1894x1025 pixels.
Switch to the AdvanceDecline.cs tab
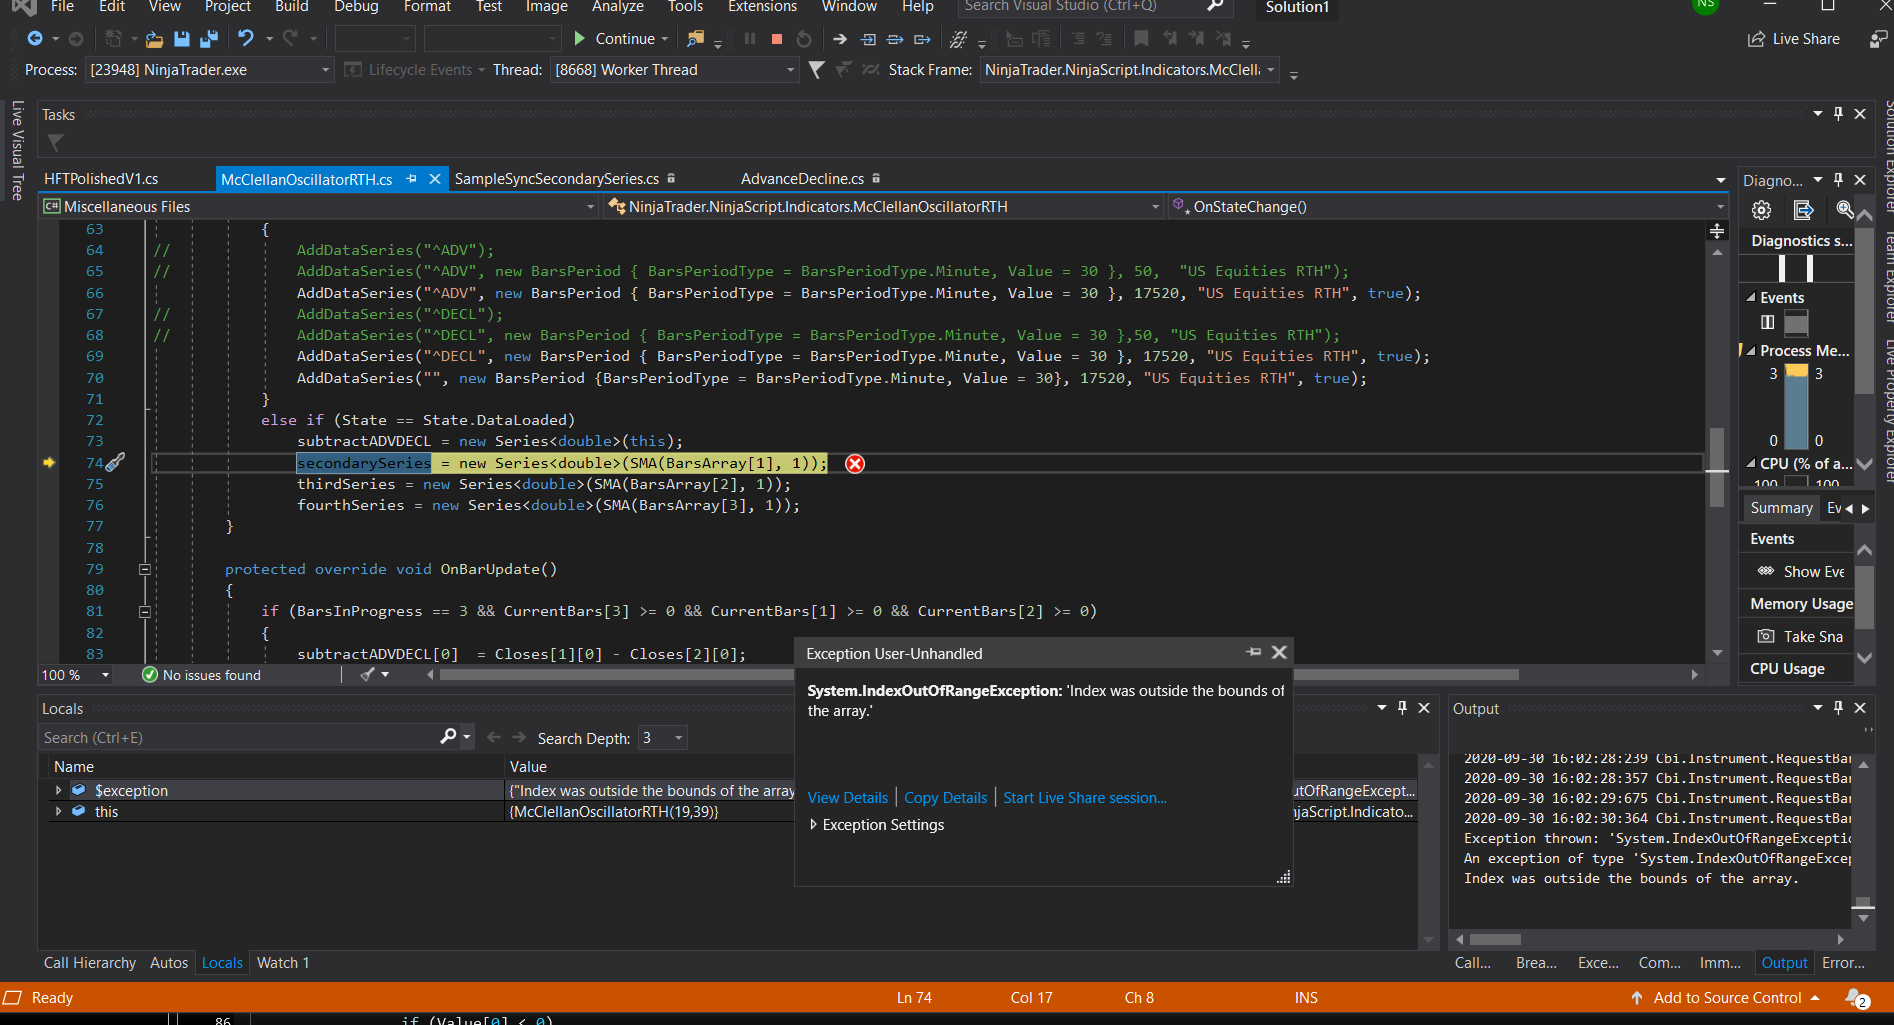802,178
